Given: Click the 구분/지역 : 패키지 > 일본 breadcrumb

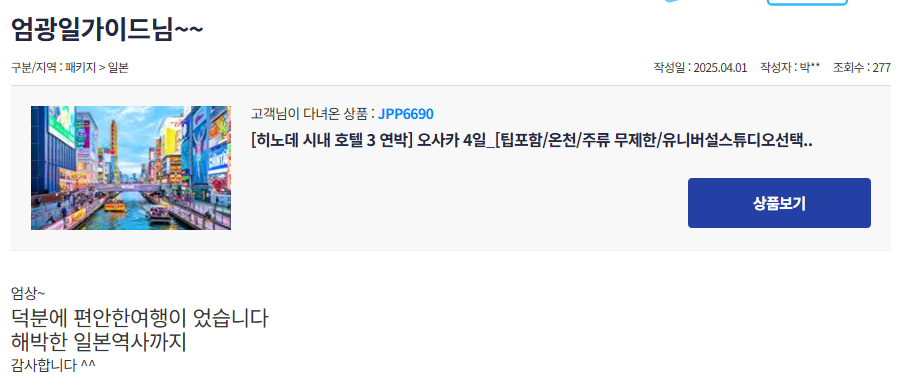Looking at the screenshot, I should click(x=70, y=67).
